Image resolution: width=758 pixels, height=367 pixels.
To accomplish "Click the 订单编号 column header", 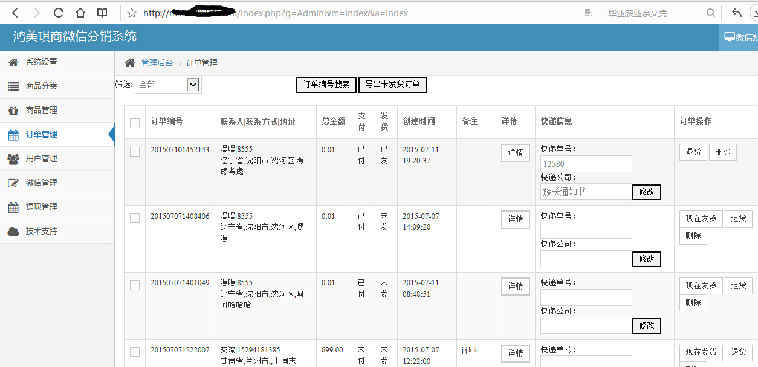I will pos(167,122).
